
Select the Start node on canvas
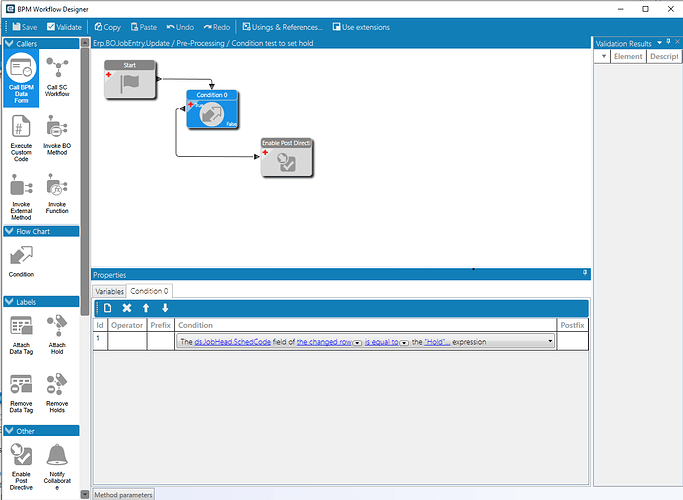130,80
